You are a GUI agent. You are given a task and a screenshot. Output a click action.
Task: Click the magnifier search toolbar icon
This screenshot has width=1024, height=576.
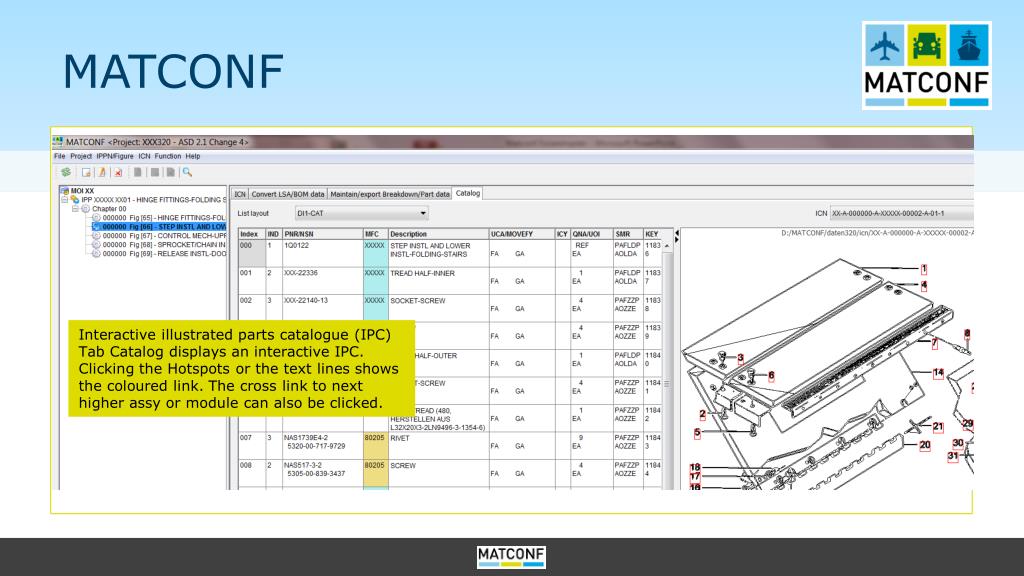tap(187, 172)
